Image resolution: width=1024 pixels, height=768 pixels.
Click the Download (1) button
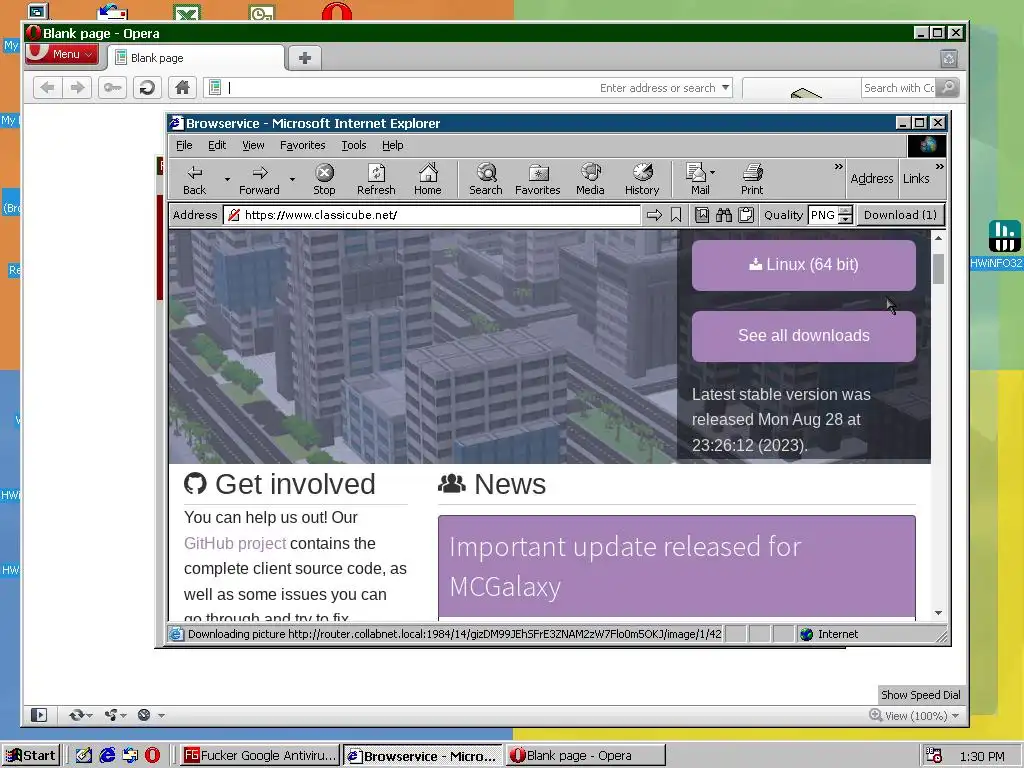900,215
